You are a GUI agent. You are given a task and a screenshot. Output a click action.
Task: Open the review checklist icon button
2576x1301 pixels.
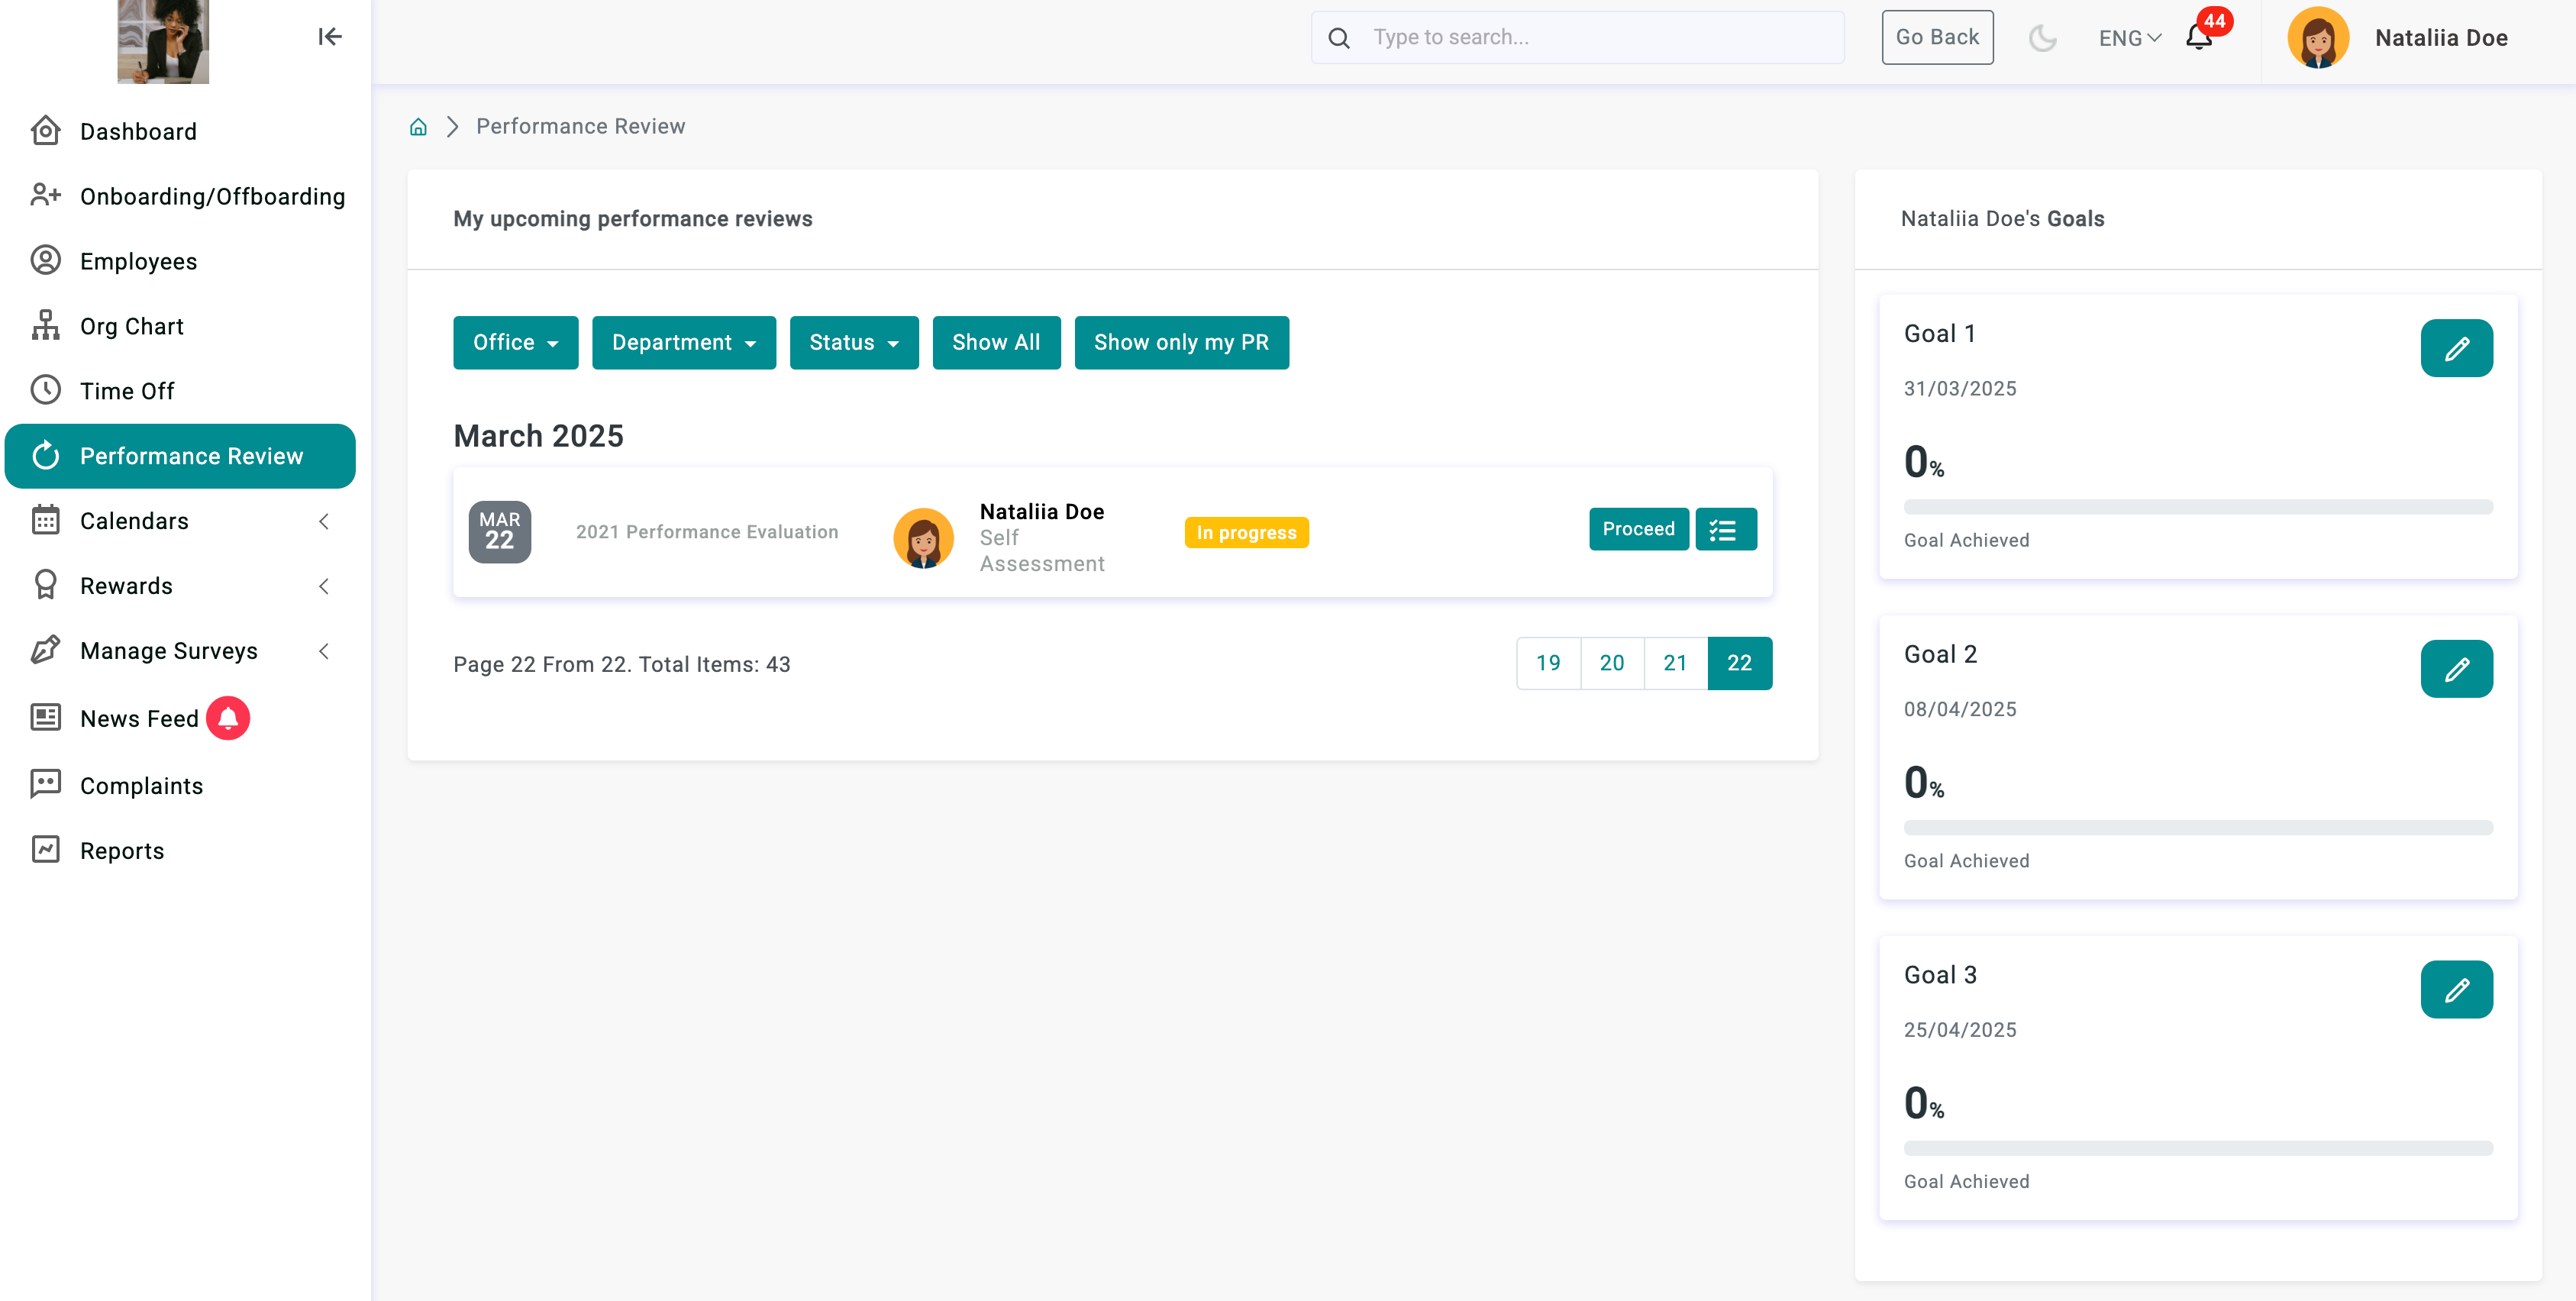(x=1726, y=529)
